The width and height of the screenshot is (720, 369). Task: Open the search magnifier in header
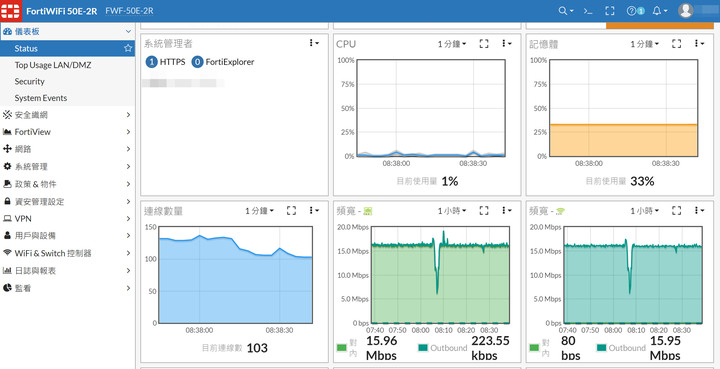(566, 11)
